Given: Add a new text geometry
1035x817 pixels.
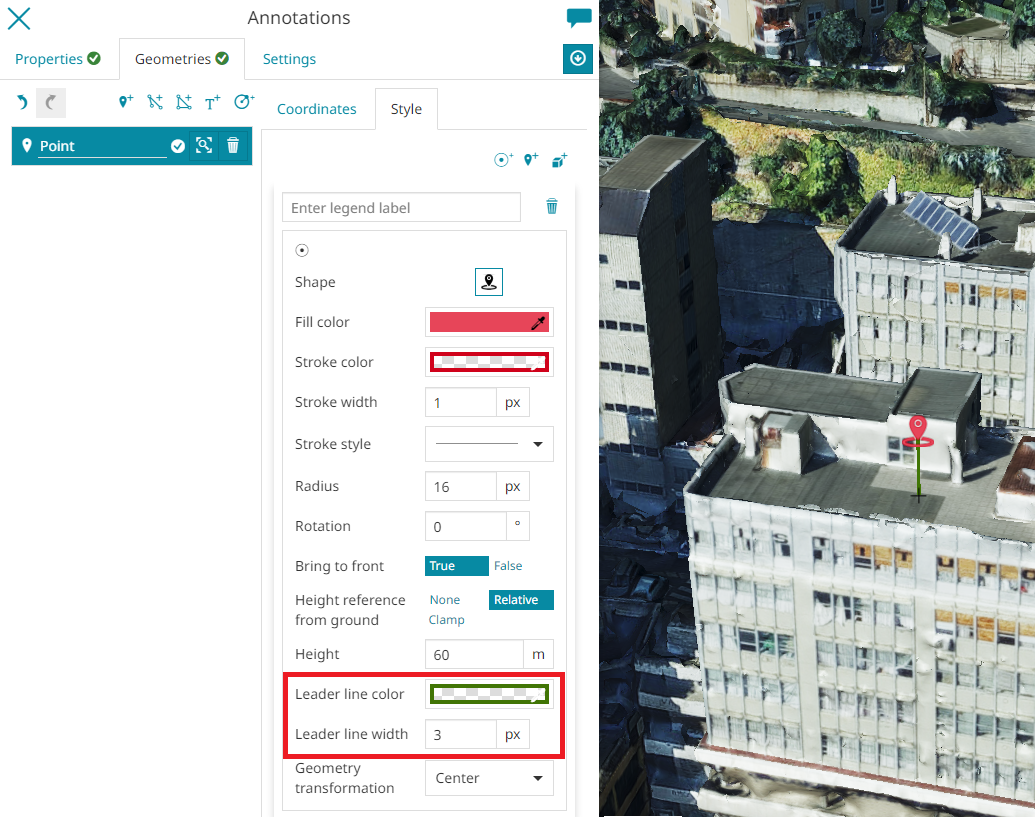Looking at the screenshot, I should point(212,102).
